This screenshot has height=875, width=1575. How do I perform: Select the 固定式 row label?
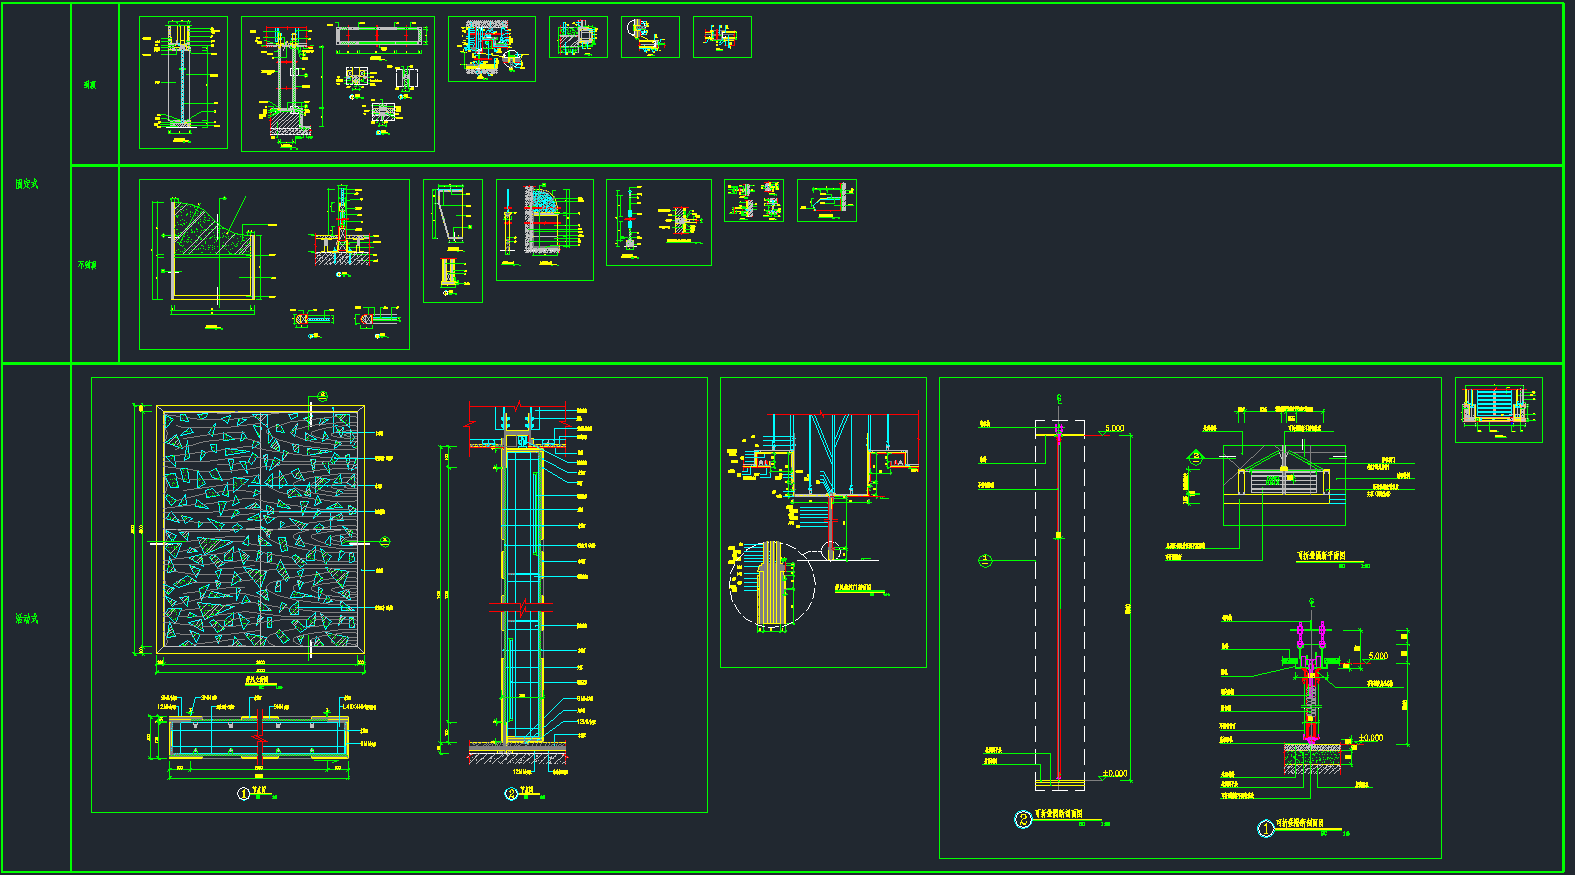pyautogui.click(x=27, y=184)
